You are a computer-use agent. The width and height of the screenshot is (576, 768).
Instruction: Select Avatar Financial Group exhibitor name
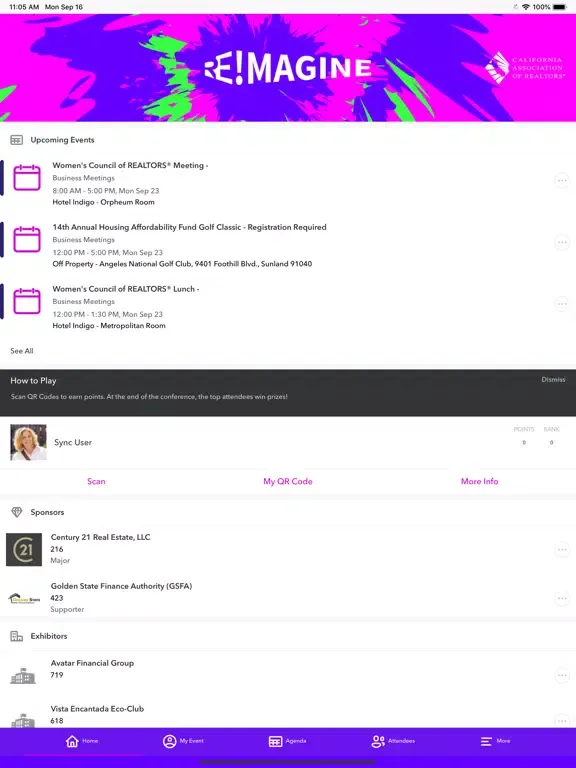click(92, 663)
